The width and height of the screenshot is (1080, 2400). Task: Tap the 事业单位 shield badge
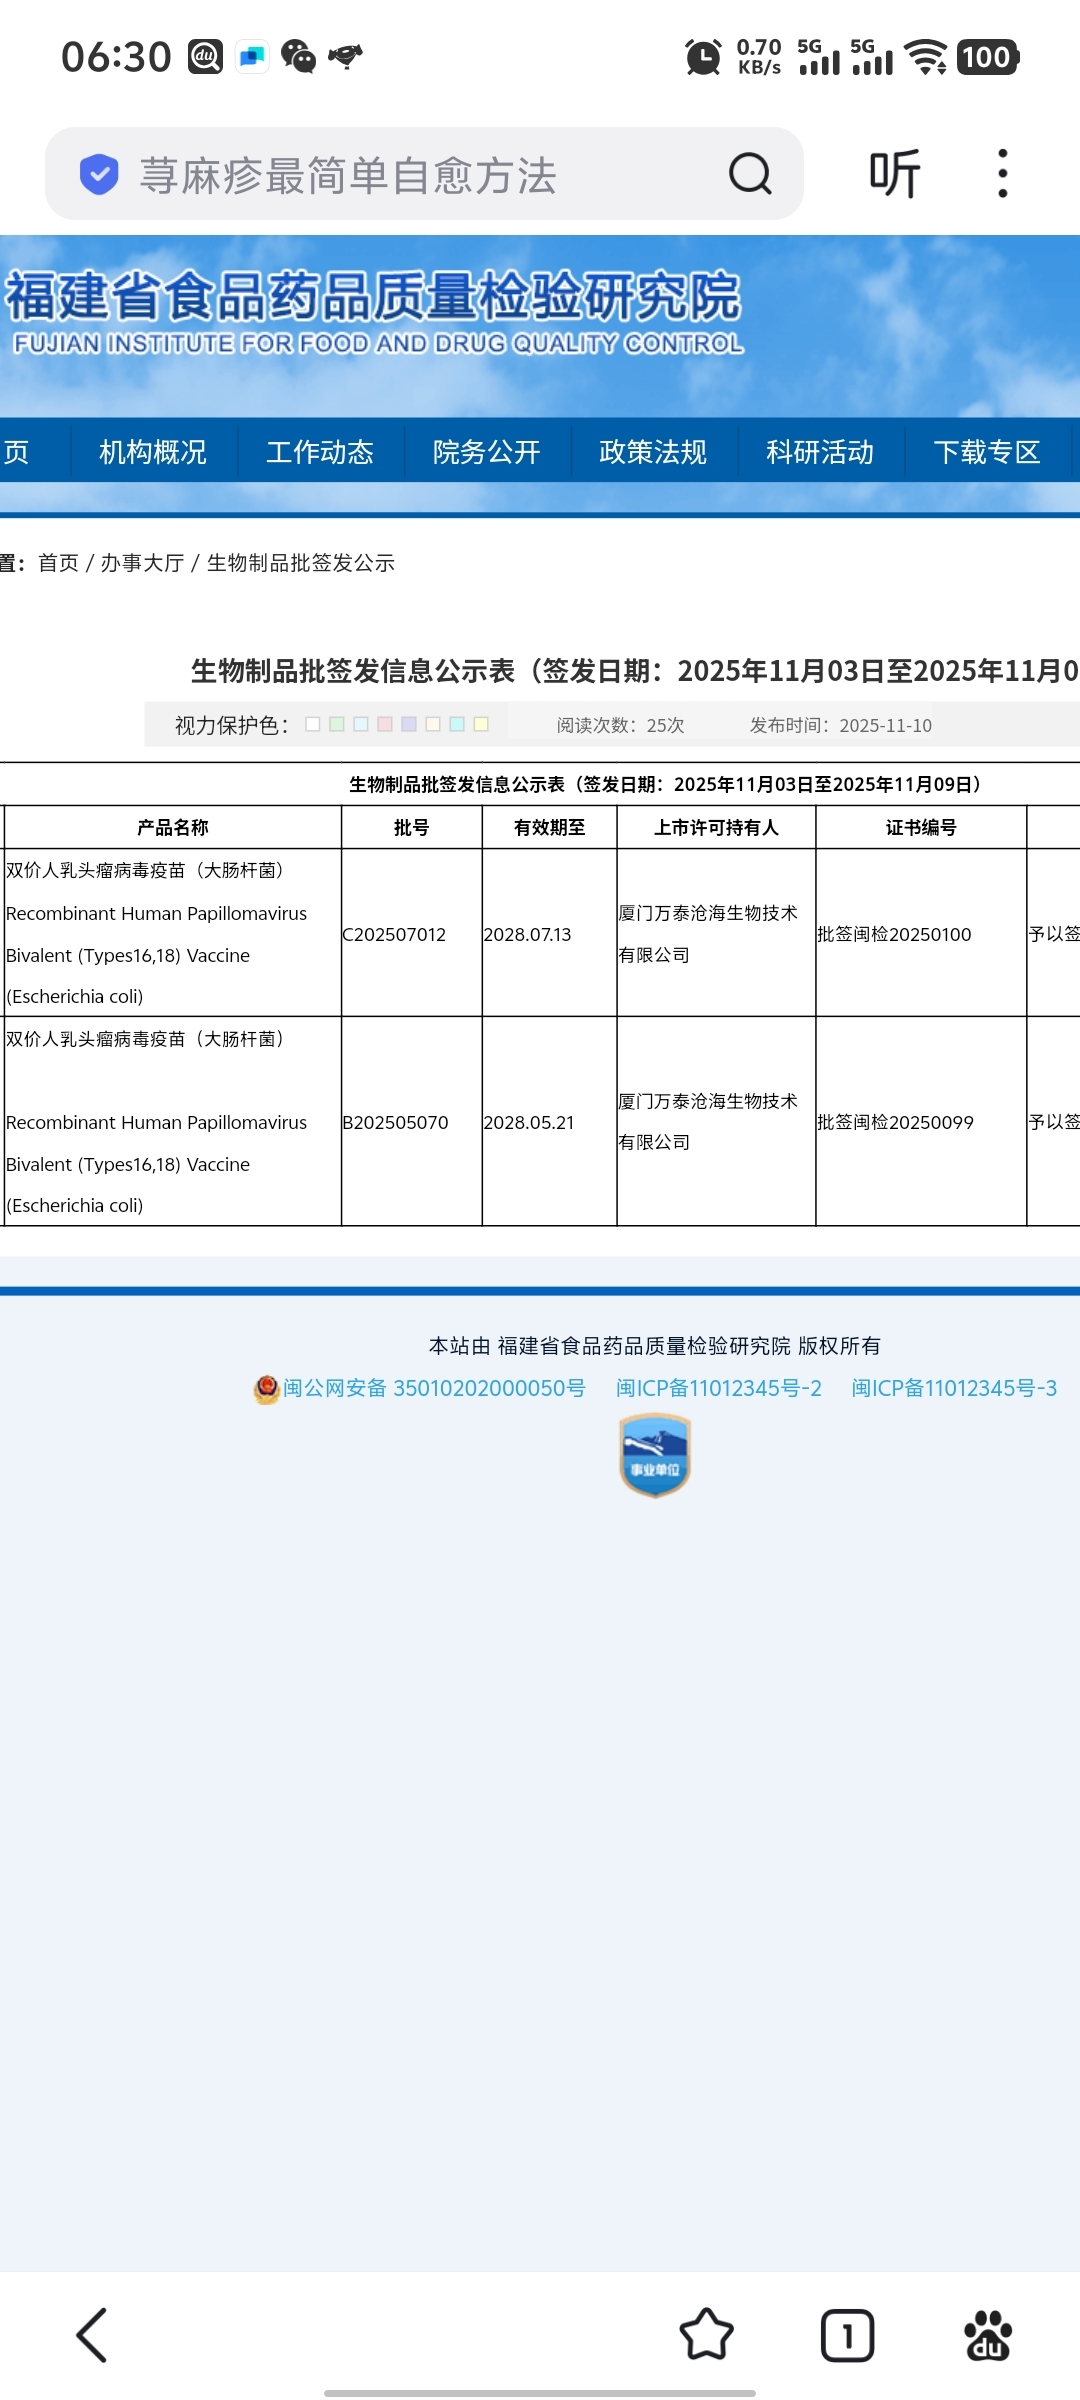click(655, 1455)
